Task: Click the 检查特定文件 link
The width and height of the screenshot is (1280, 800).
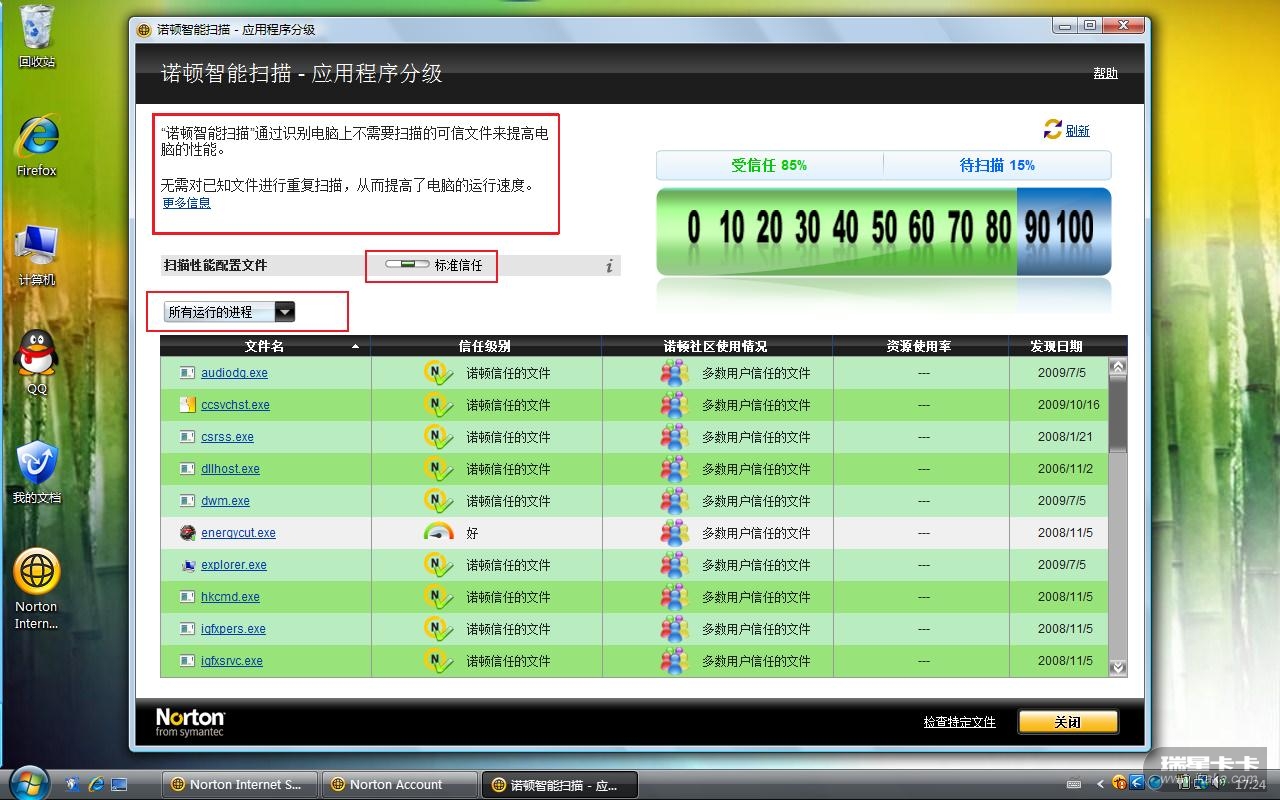Action: pos(959,722)
